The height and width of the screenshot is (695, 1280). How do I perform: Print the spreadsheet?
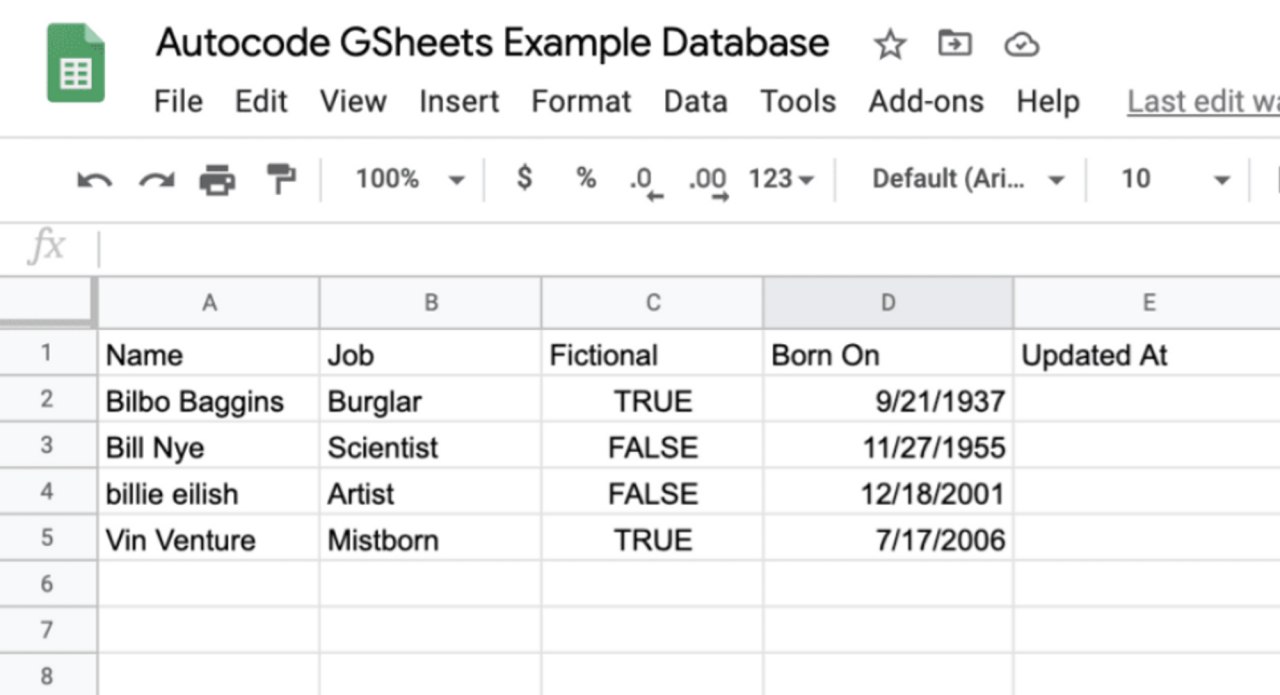(x=217, y=180)
